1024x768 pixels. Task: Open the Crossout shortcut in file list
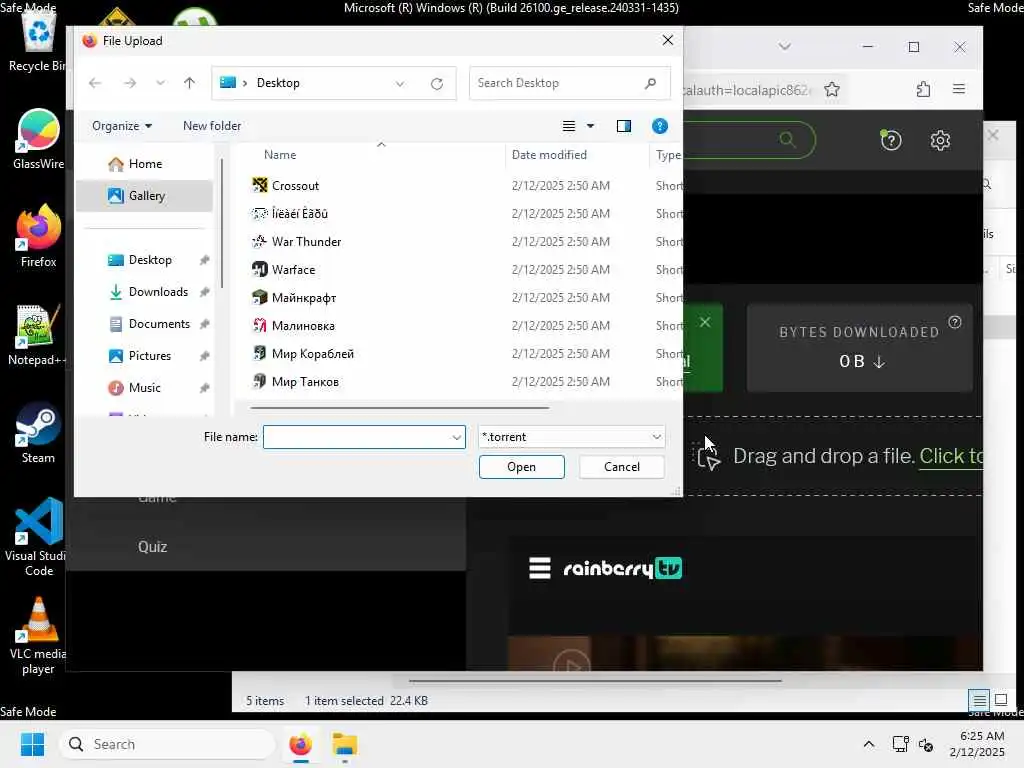click(295, 185)
